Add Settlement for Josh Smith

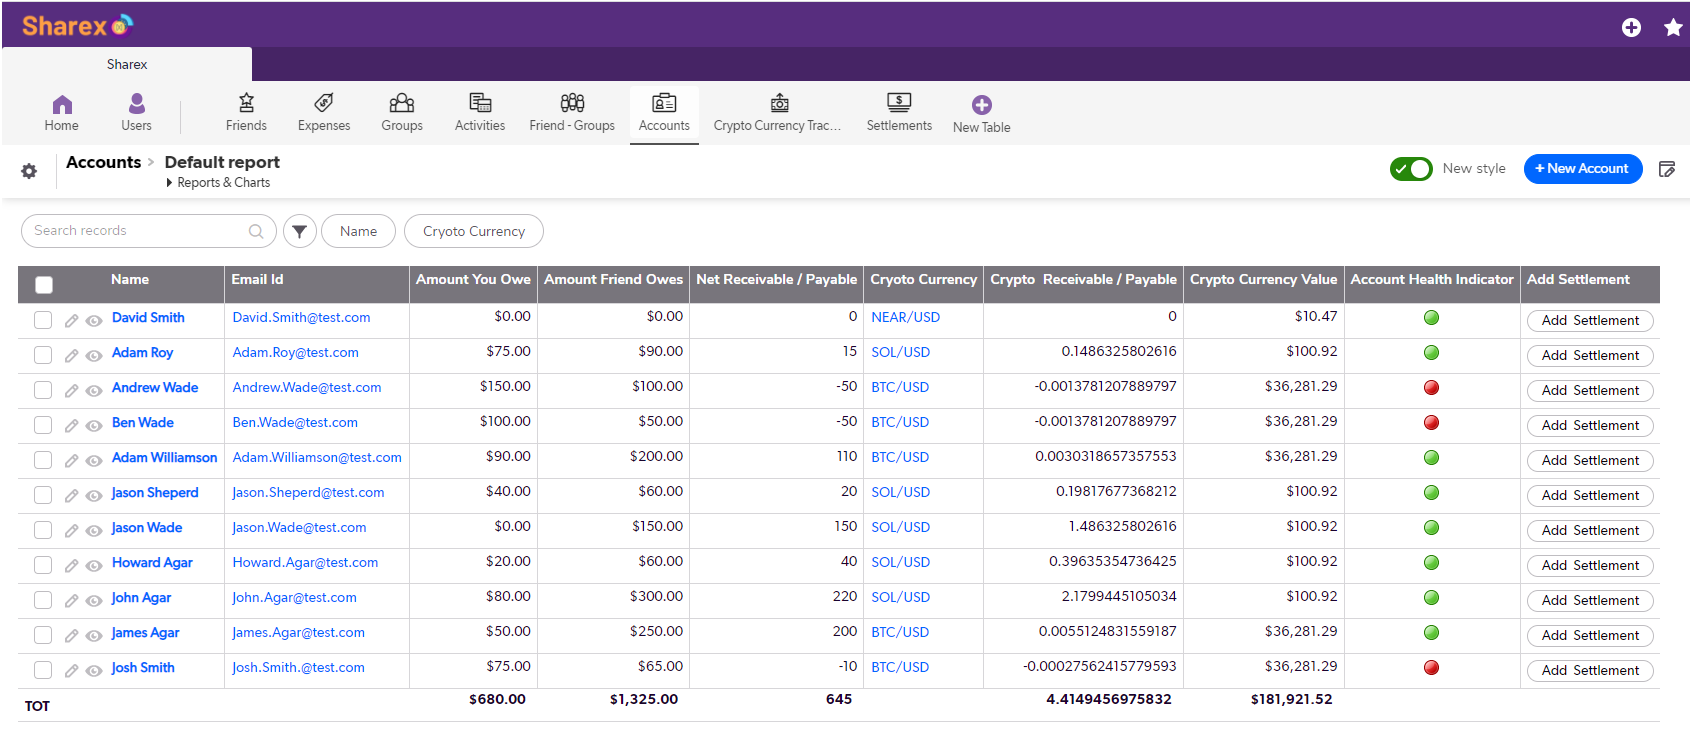(1590, 671)
